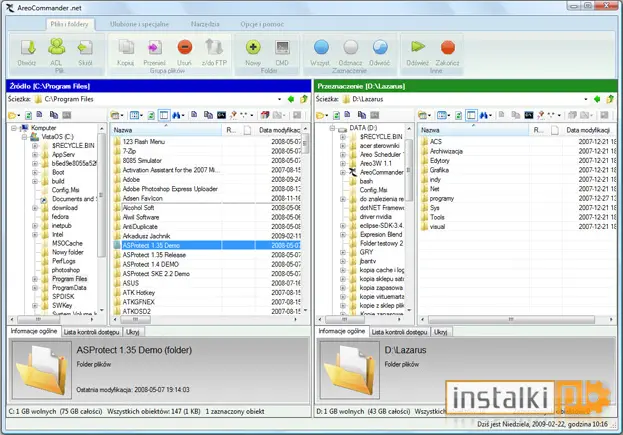The width and height of the screenshot is (623, 435).
Task: Collapse the DATA (D:) tree node
Action: tap(332, 128)
